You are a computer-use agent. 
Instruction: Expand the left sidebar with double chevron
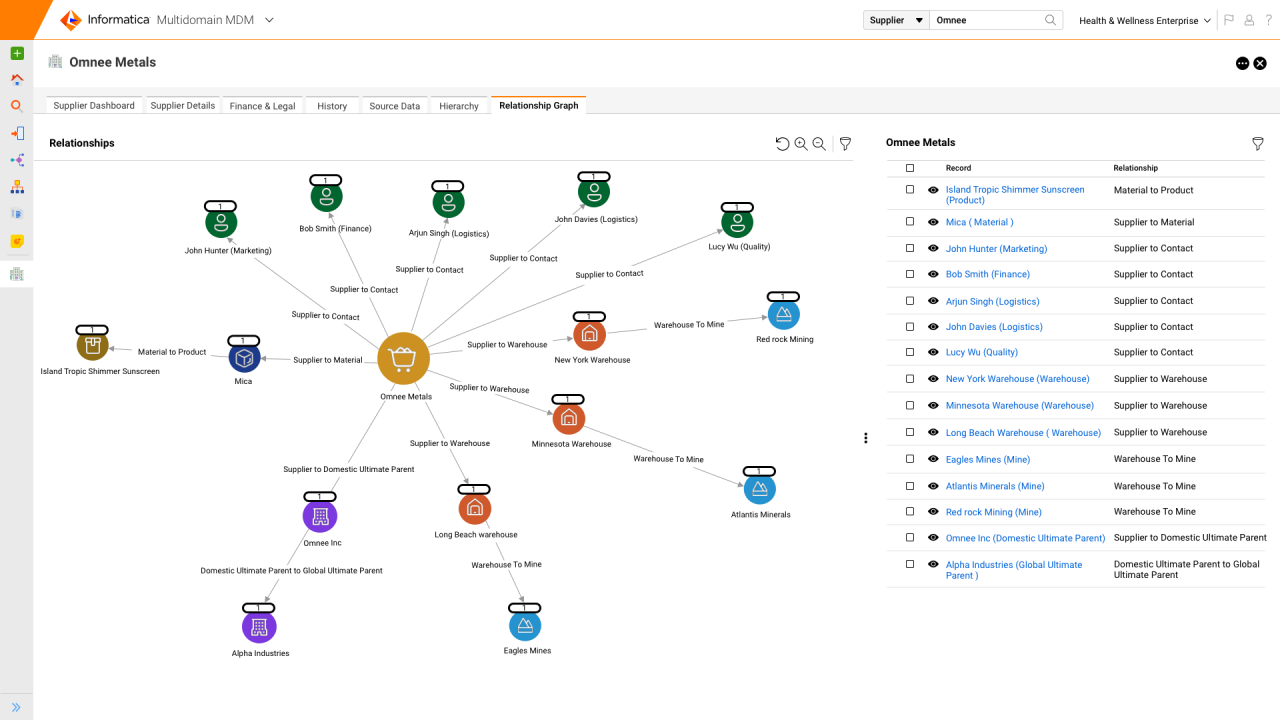17,707
